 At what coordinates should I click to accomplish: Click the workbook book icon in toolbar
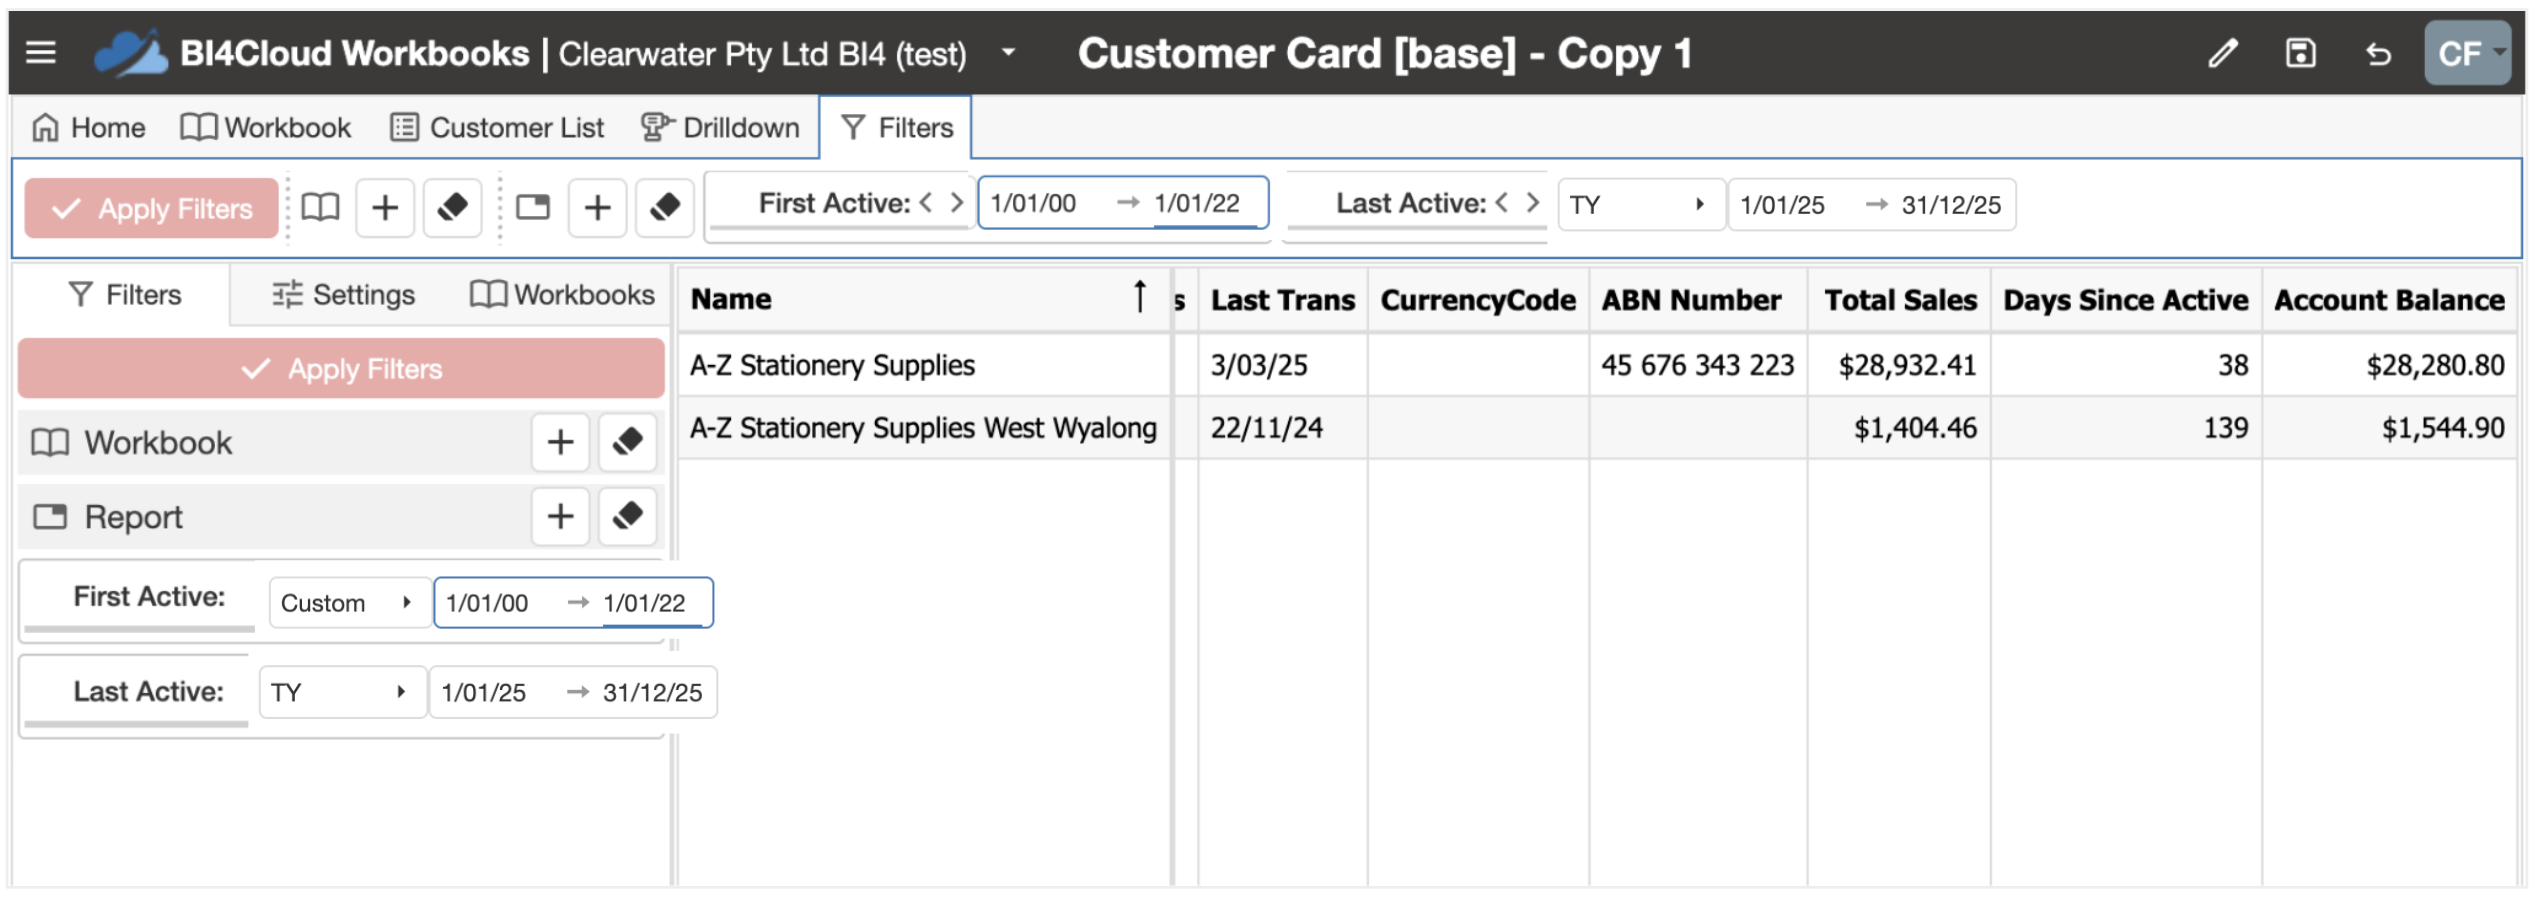(320, 207)
